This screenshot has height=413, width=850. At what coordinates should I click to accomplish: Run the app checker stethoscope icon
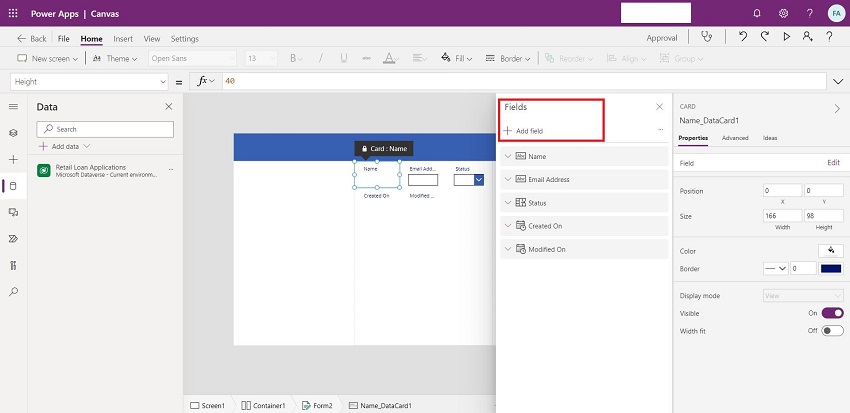(706, 37)
